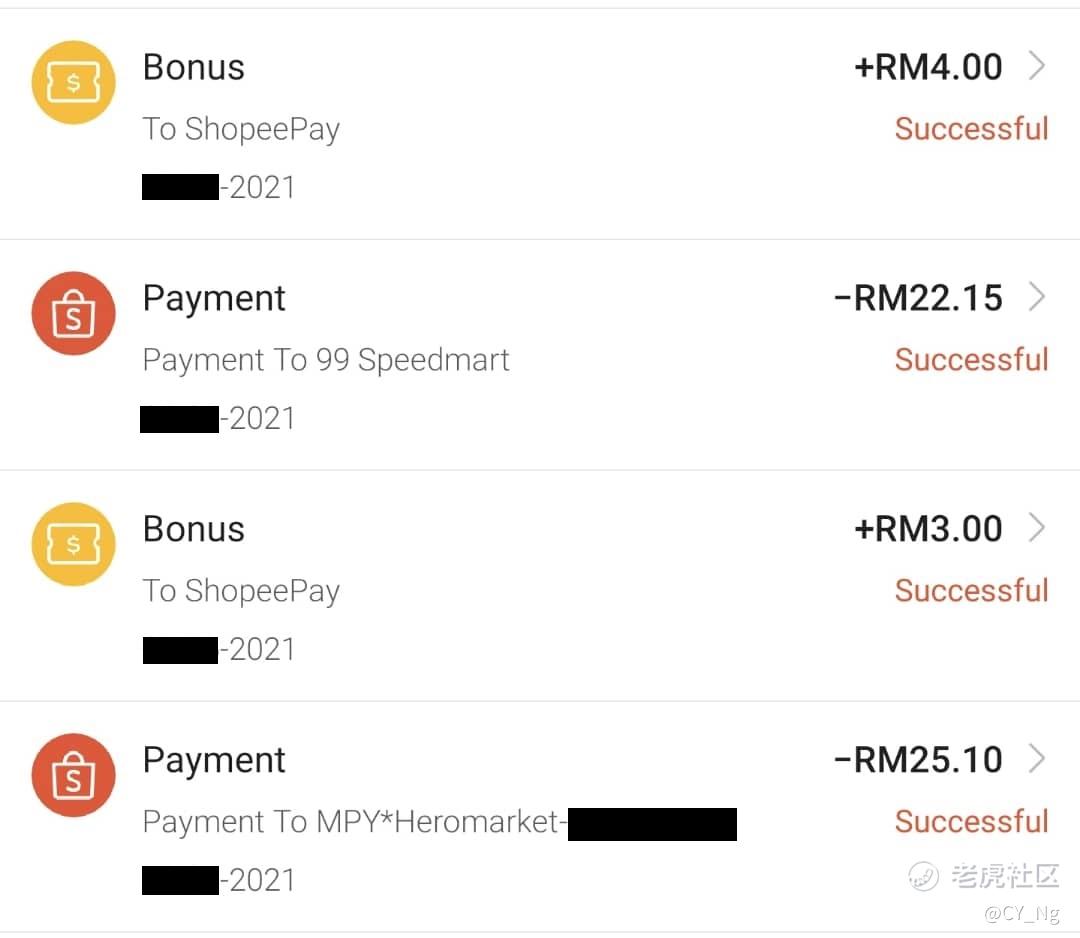1080x938 pixels.
Task: Click the orange Shopee bag icon for Heromarket payment
Action: click(x=73, y=775)
